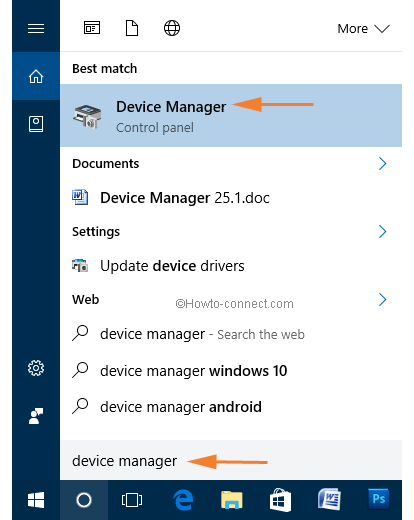Click magnifier icon beside windows 10 suggestion
This screenshot has height=520, width=414.
[80, 370]
